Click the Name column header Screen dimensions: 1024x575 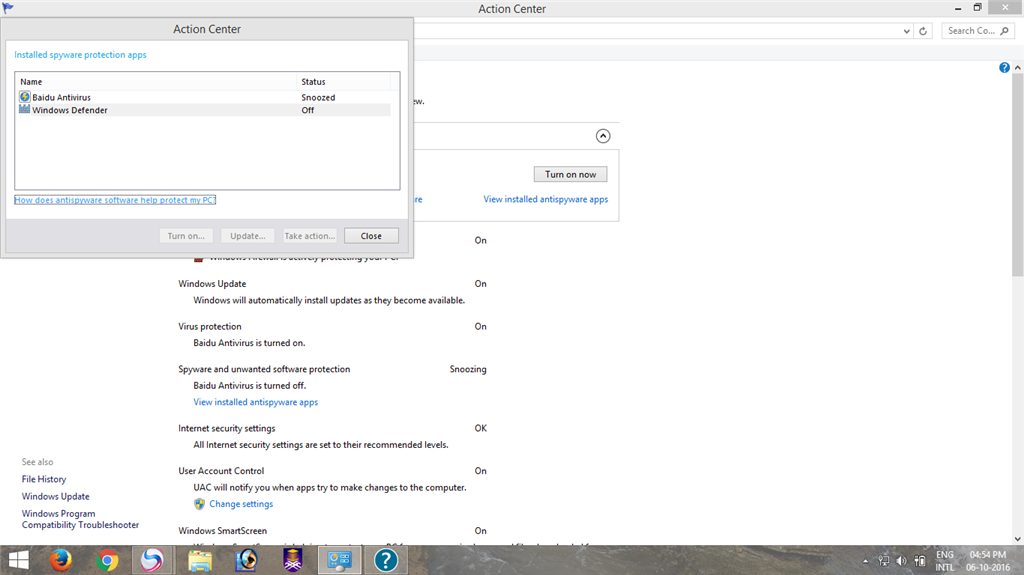157,82
